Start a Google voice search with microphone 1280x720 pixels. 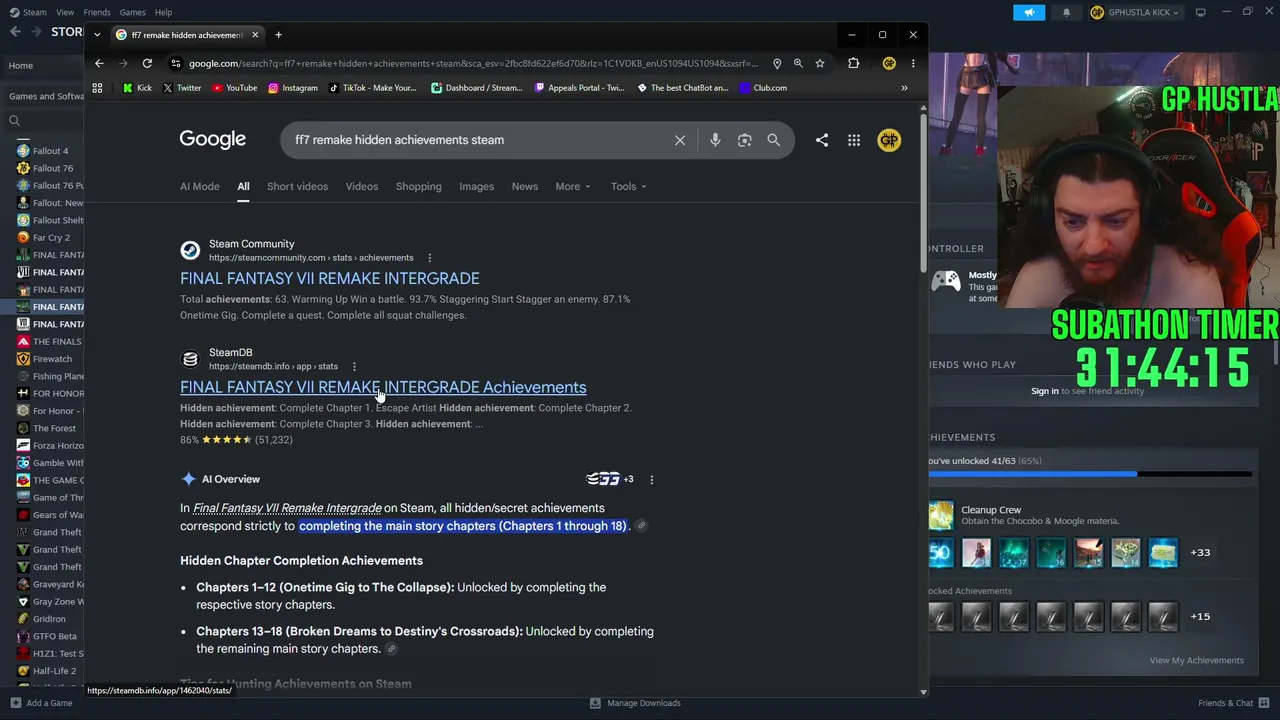point(715,140)
